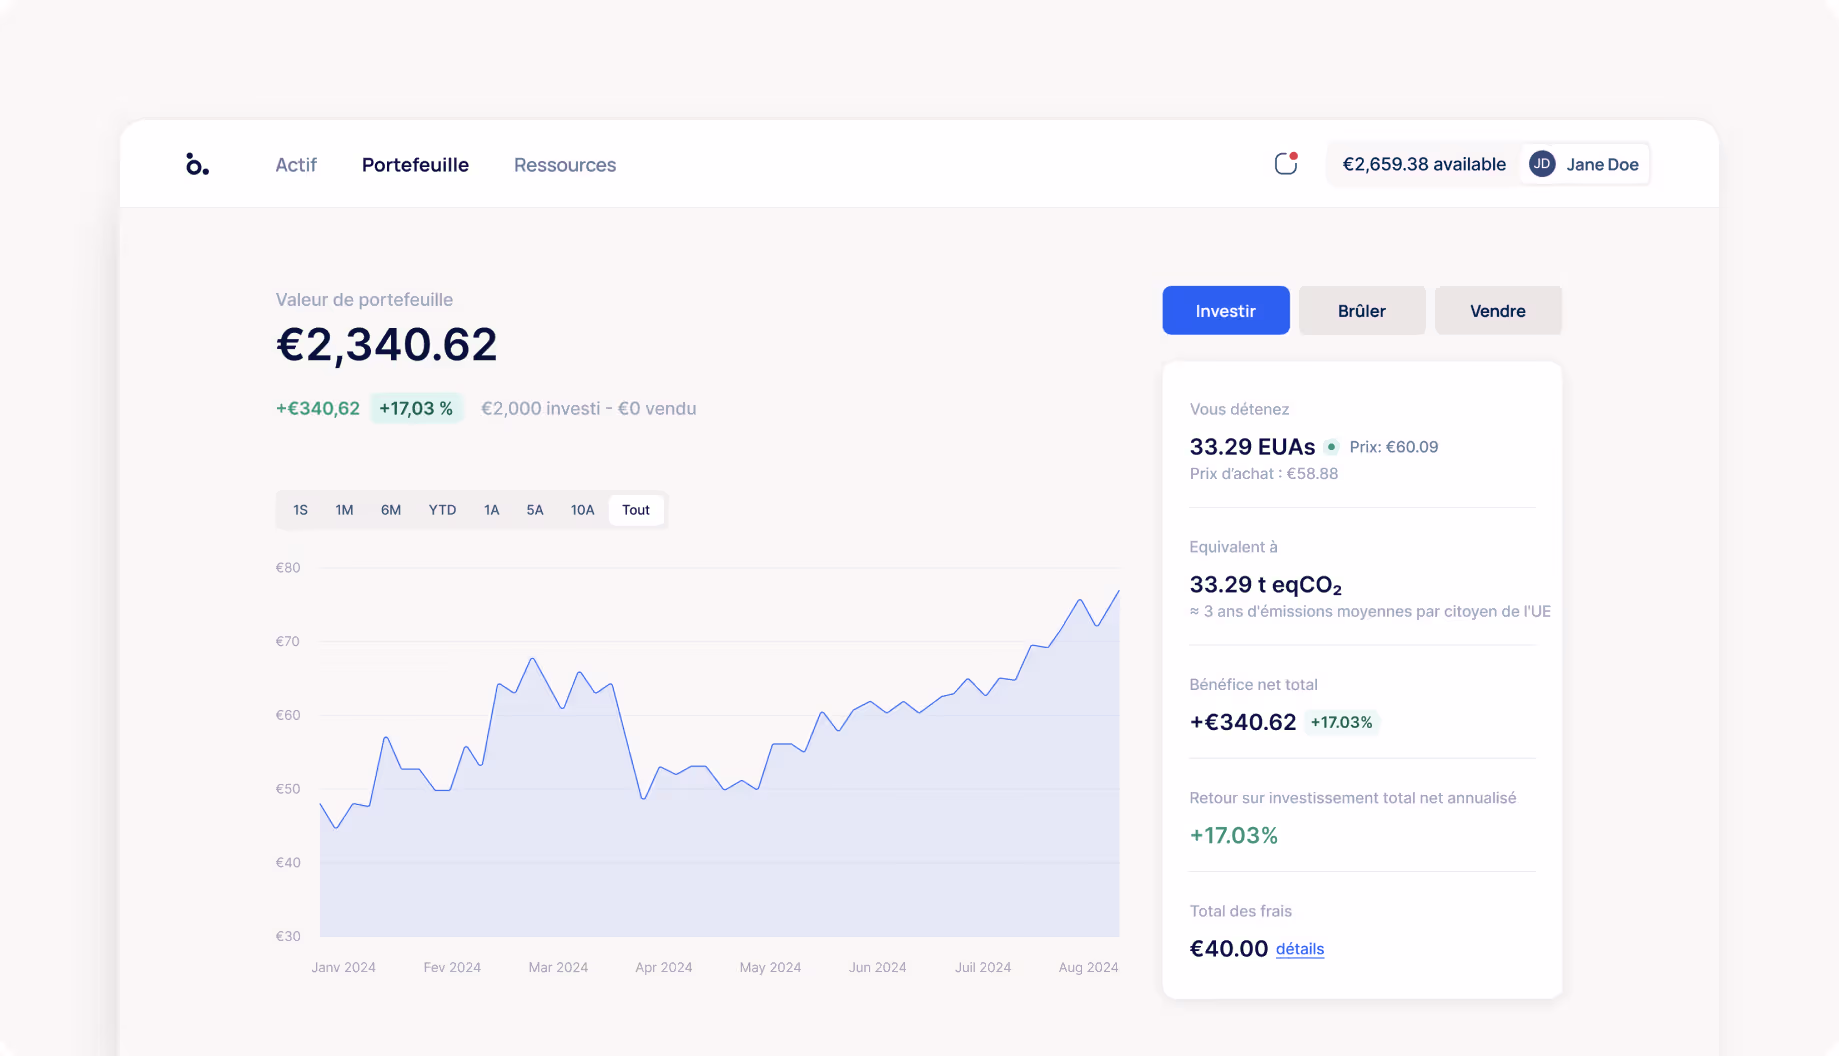Select the 1M time range

pos(344,510)
